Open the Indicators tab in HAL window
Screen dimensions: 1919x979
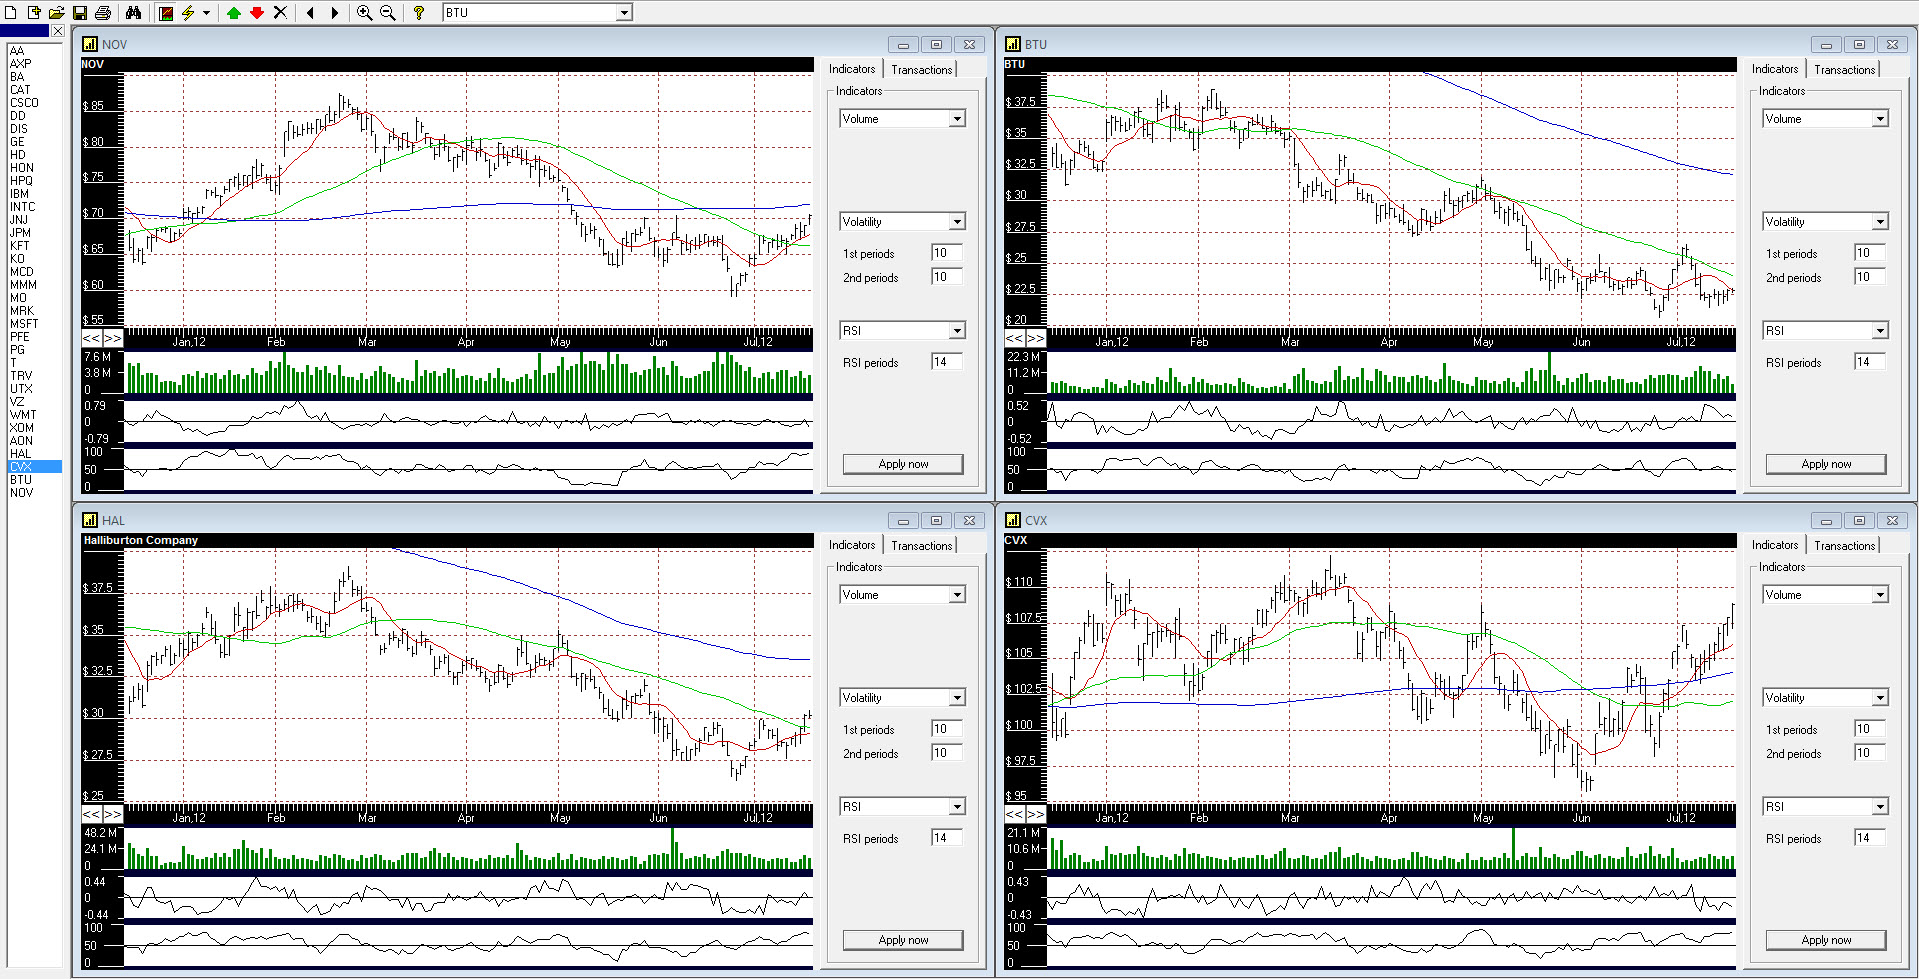pyautogui.click(x=852, y=545)
